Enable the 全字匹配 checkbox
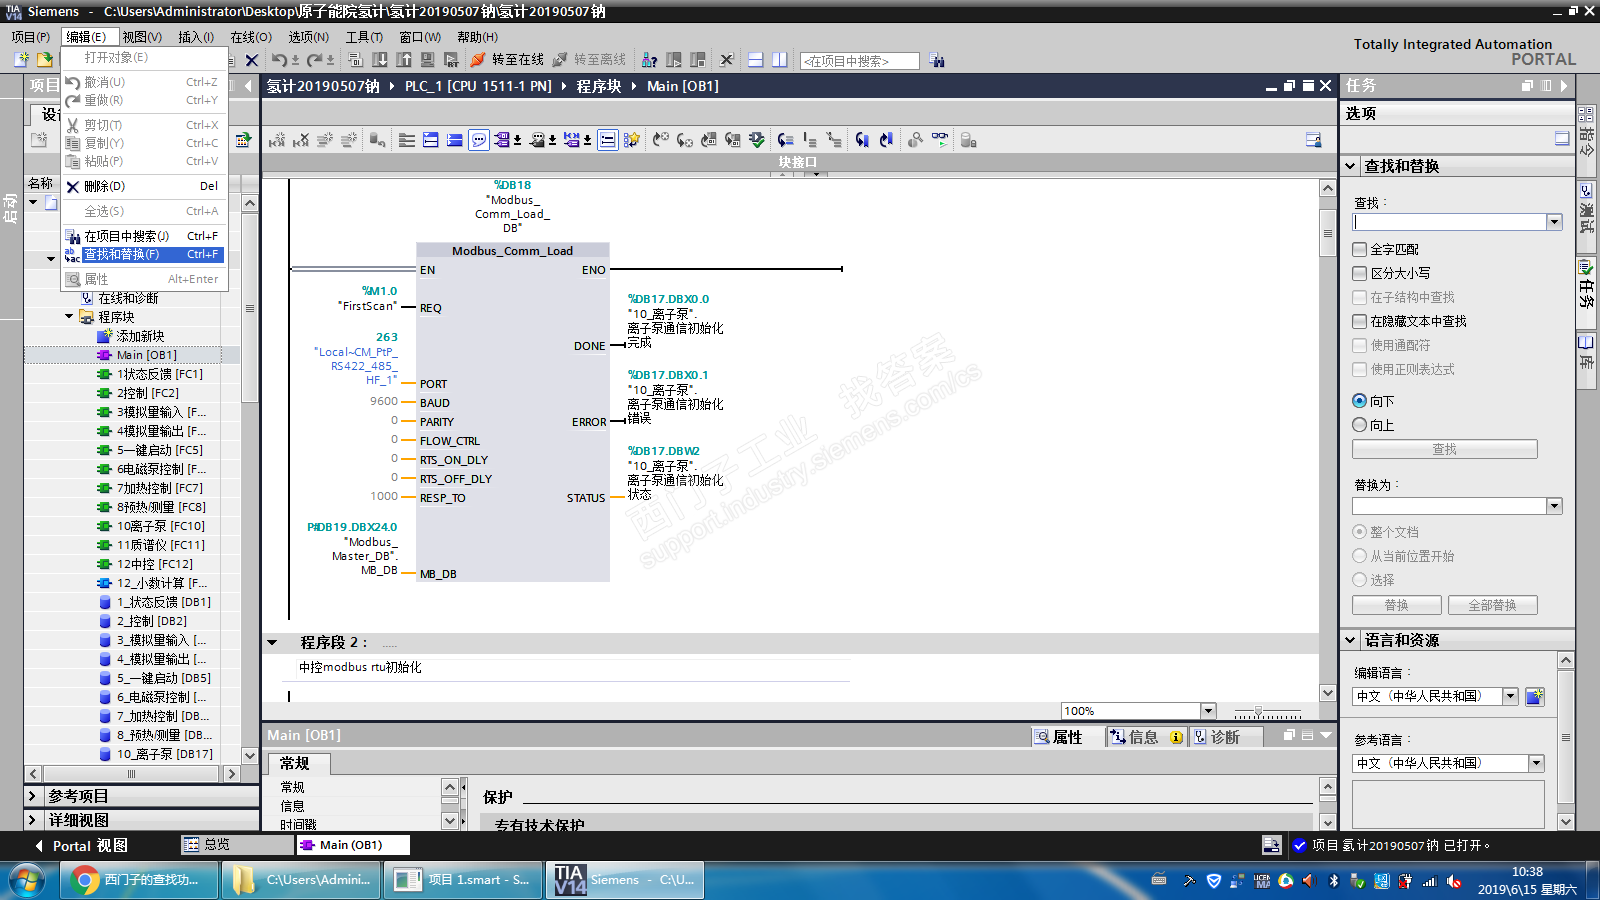Screen dimensions: 1600x900 [x=1359, y=249]
